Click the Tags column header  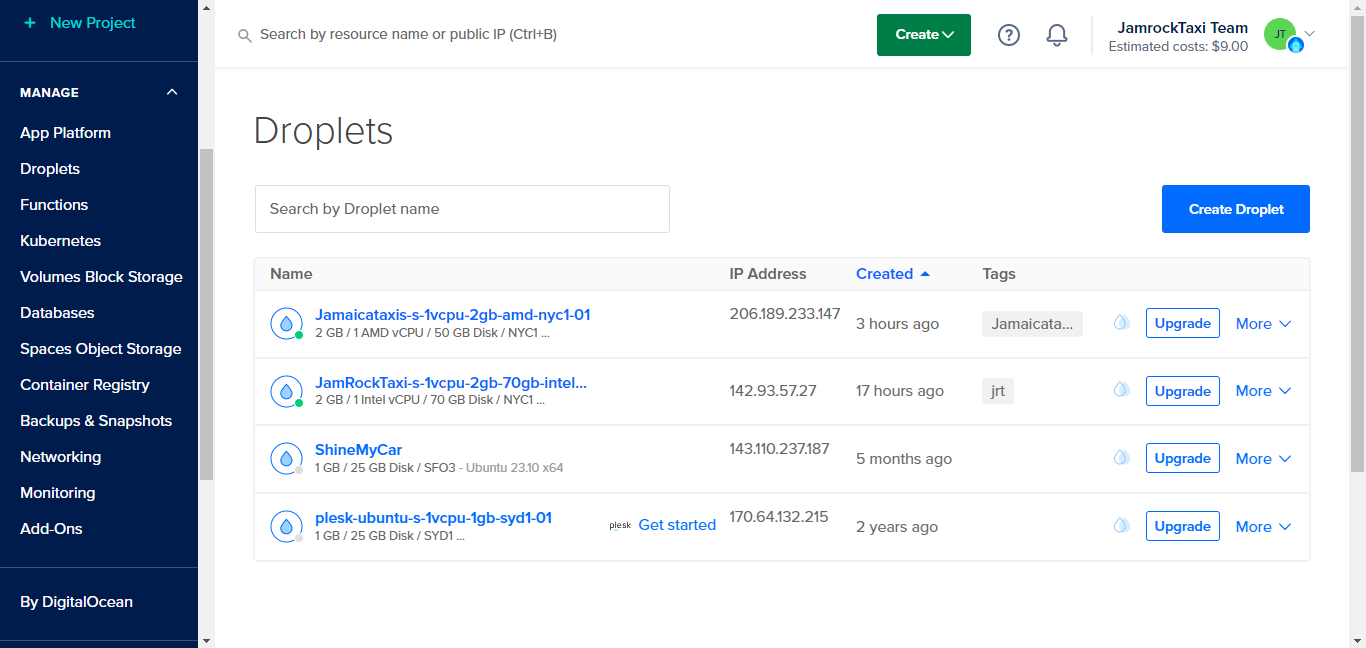click(999, 274)
